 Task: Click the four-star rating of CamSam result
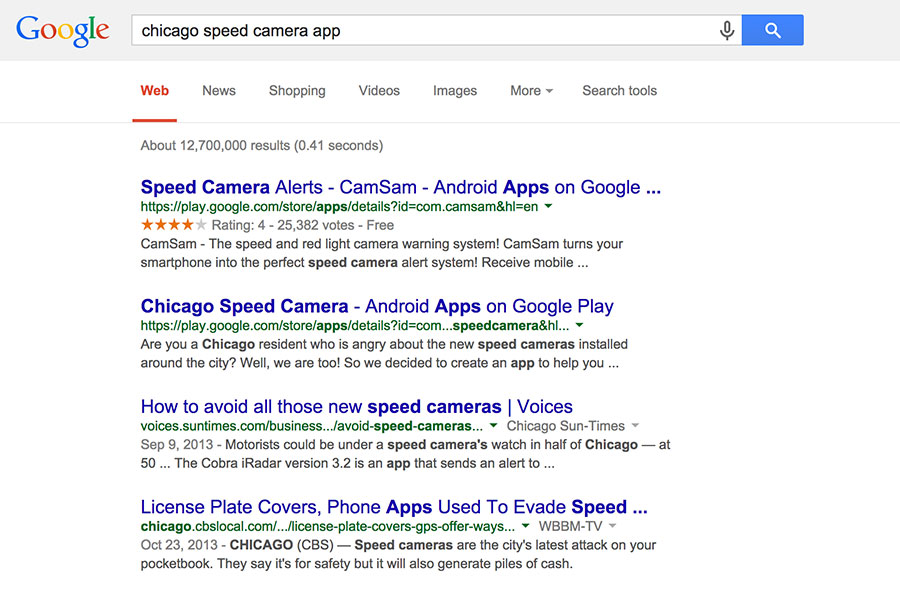pyautogui.click(x=173, y=224)
